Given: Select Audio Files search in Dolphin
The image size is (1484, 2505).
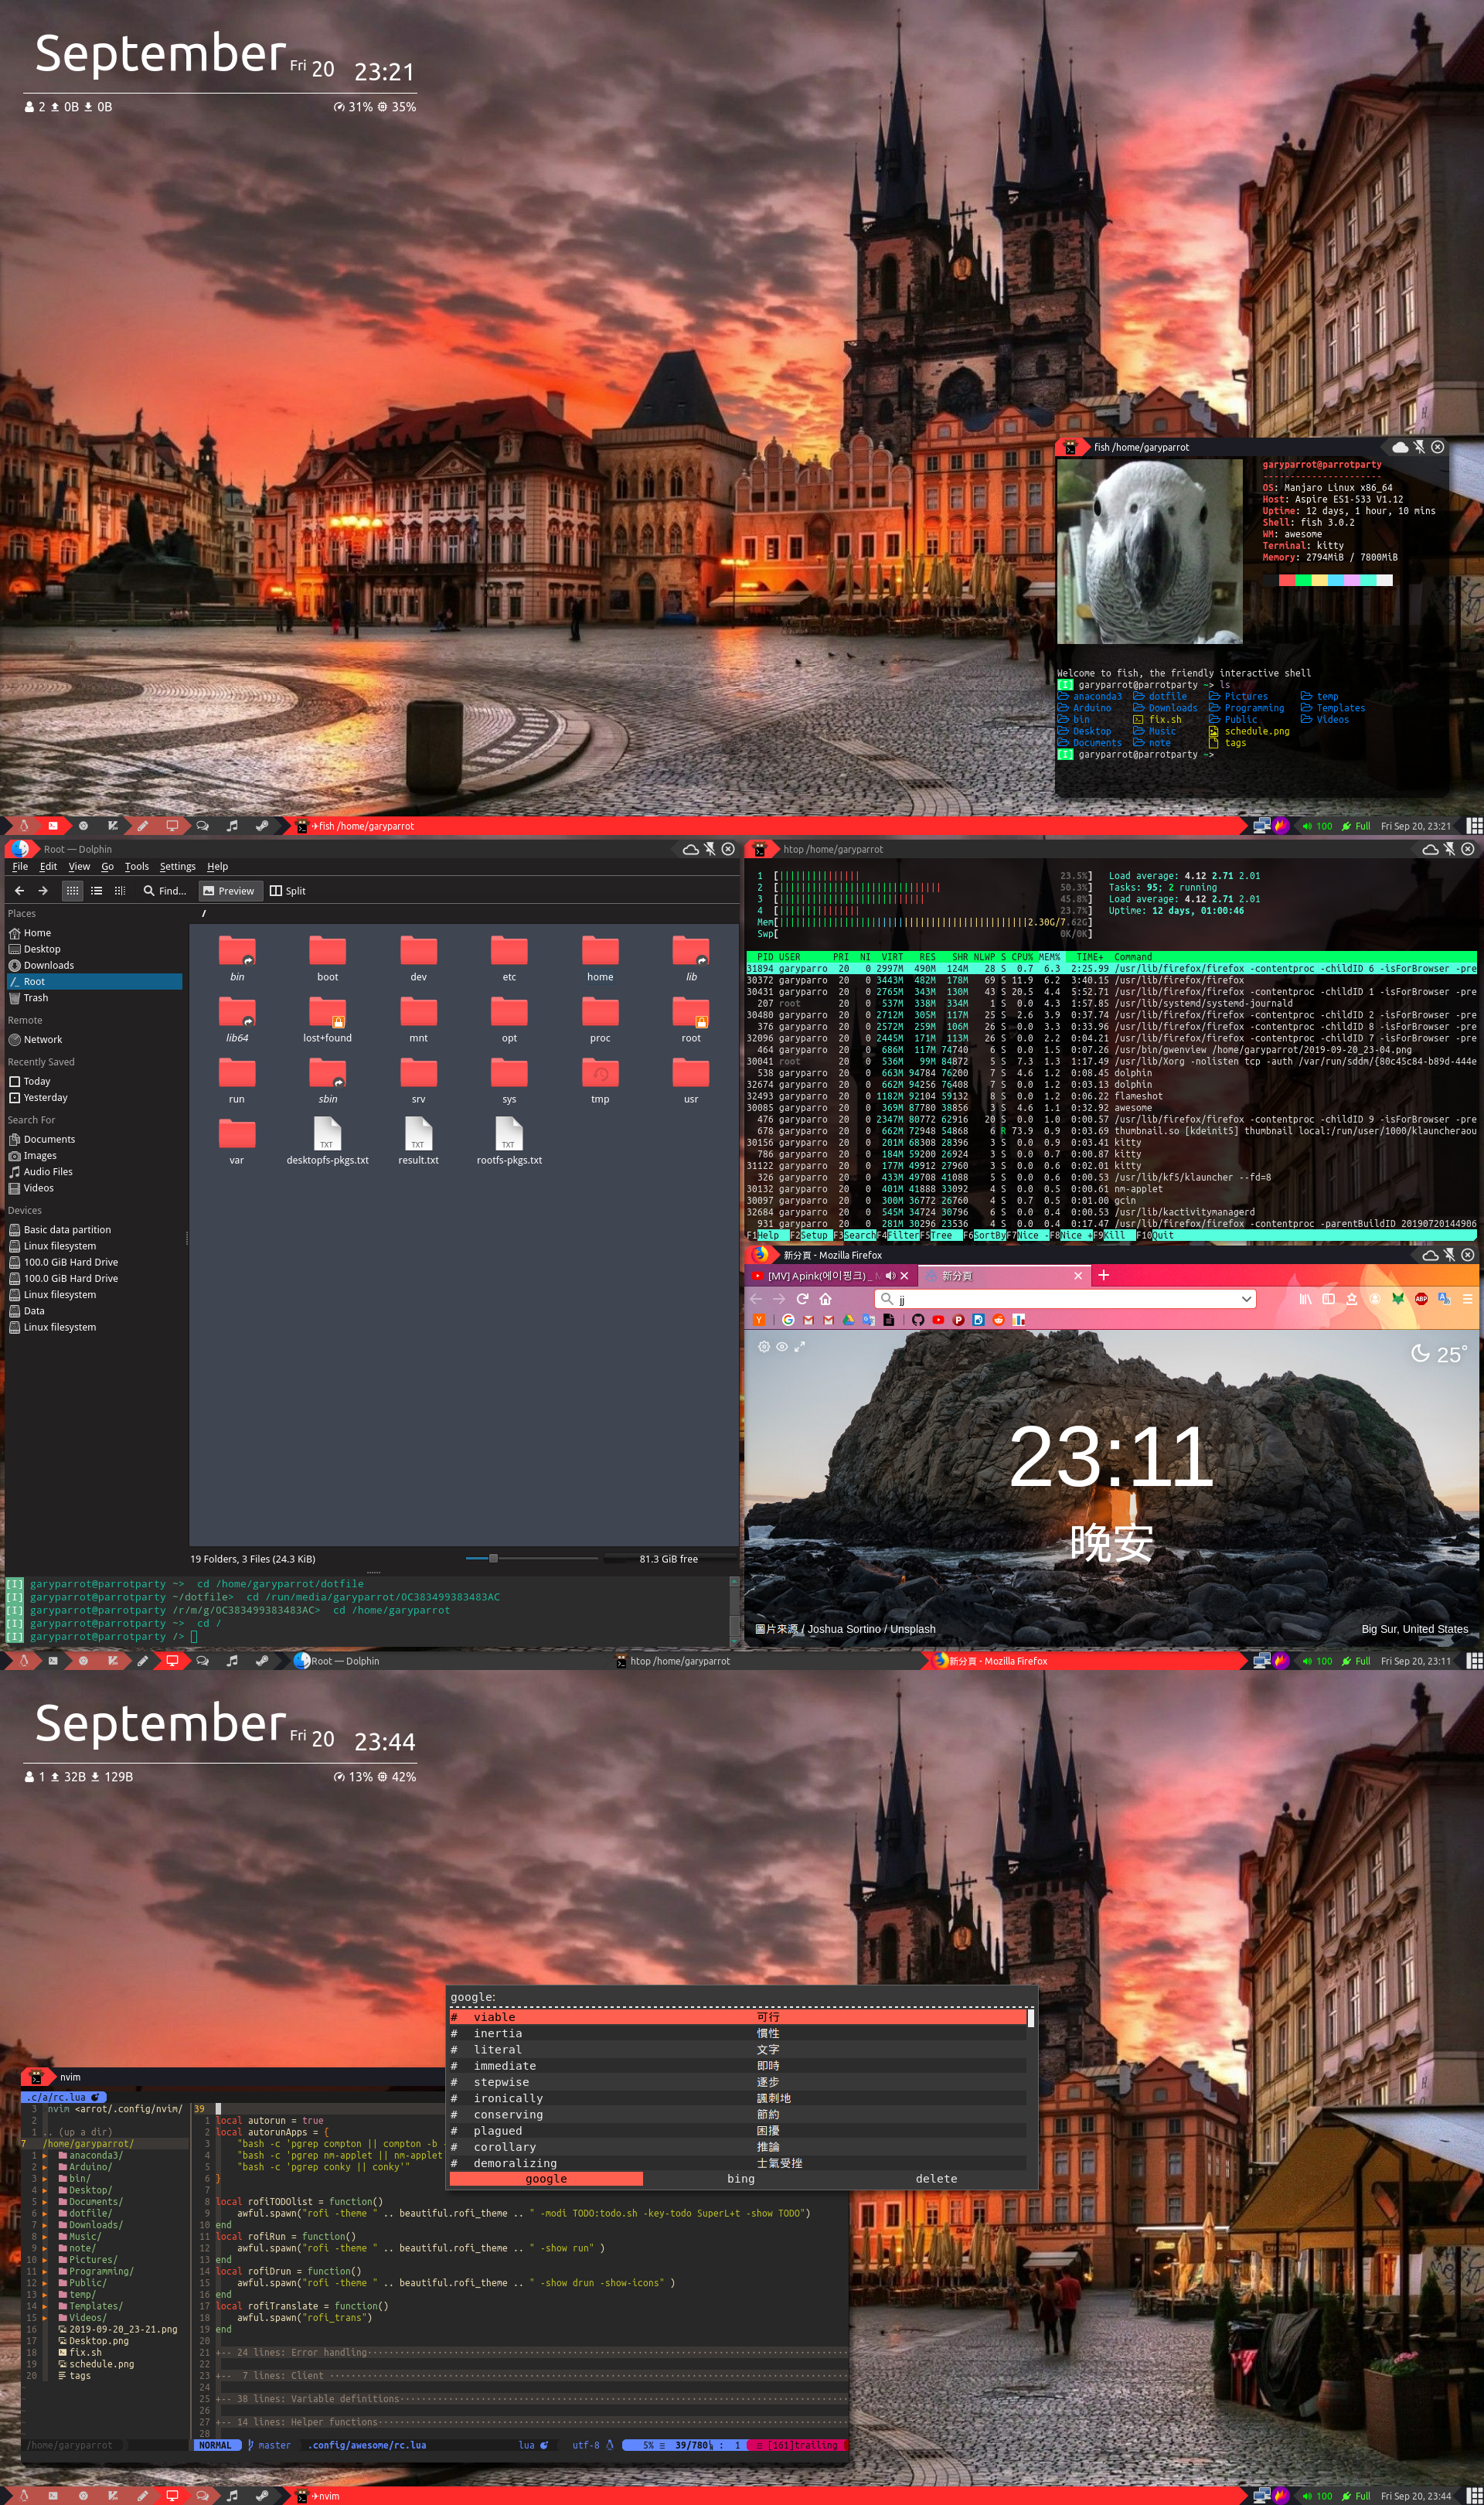Looking at the screenshot, I should (x=94, y=1171).
